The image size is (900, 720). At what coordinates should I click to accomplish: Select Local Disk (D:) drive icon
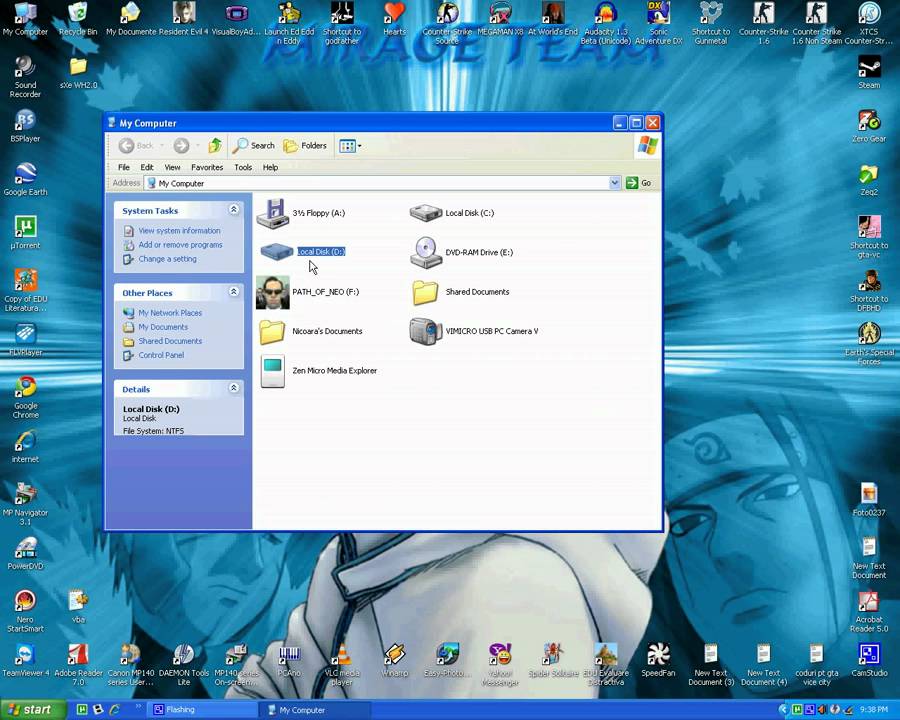[x=277, y=251]
